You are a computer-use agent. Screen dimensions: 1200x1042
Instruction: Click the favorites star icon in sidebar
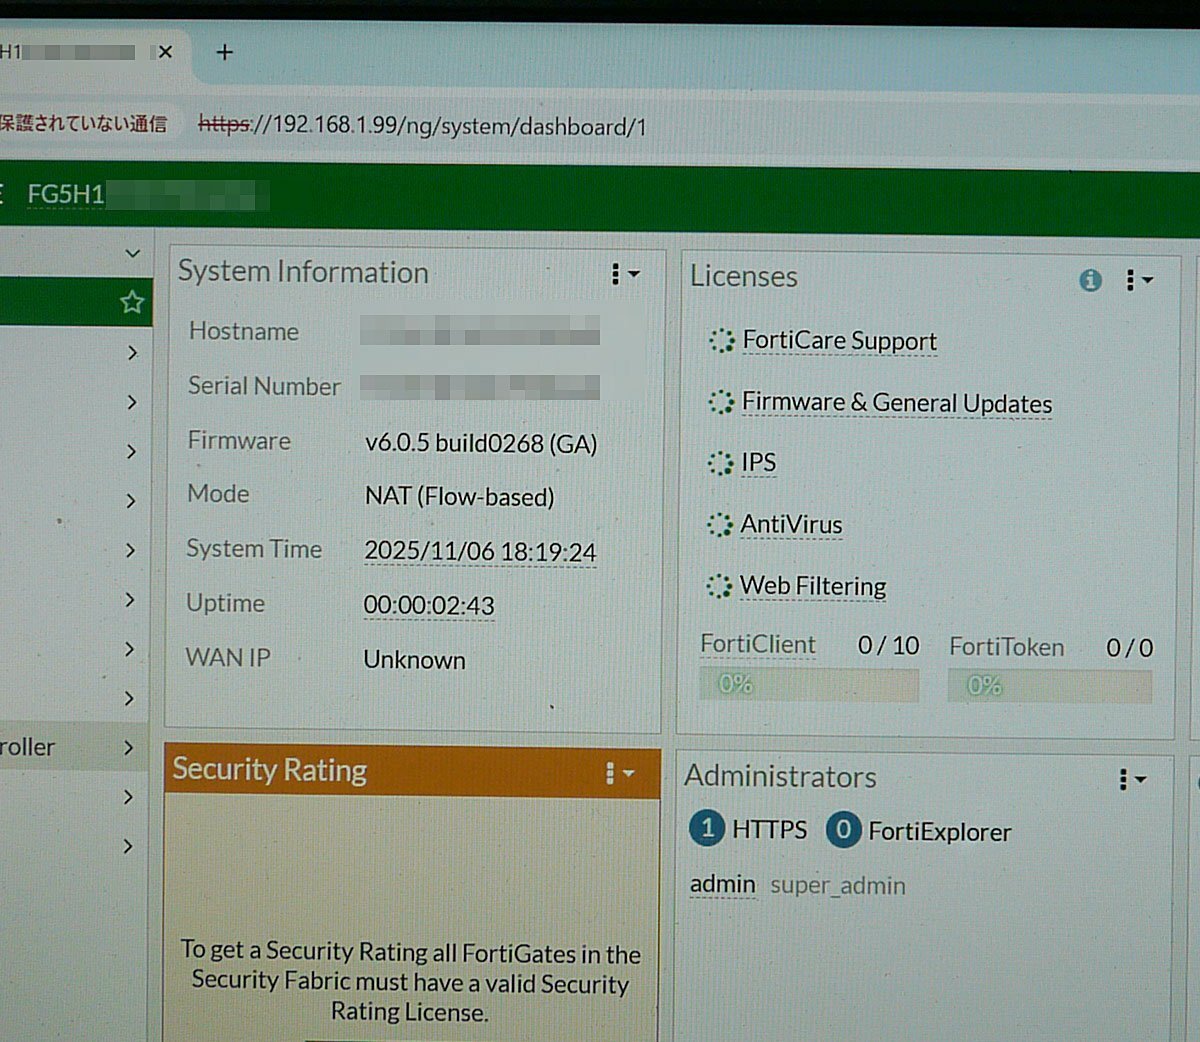(x=132, y=302)
